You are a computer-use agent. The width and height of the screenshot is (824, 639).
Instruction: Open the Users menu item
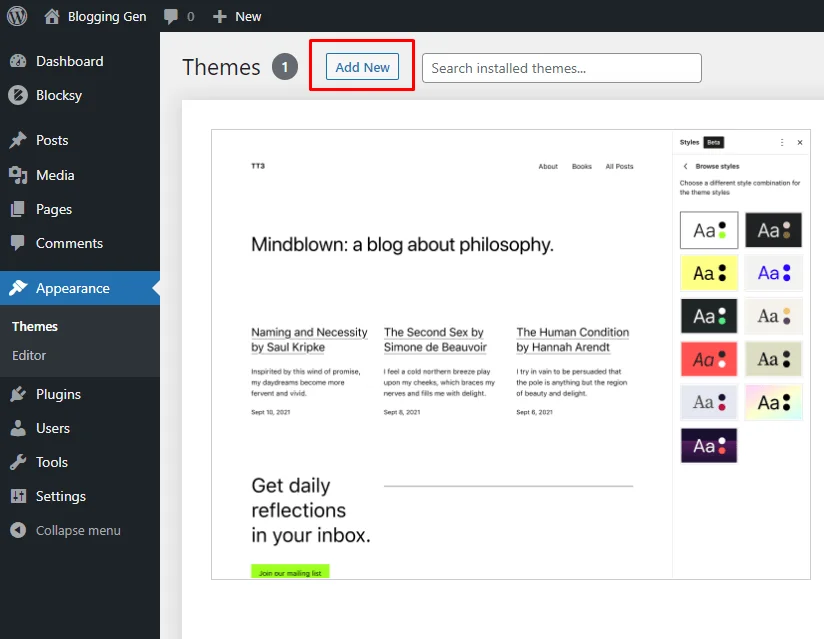point(53,428)
